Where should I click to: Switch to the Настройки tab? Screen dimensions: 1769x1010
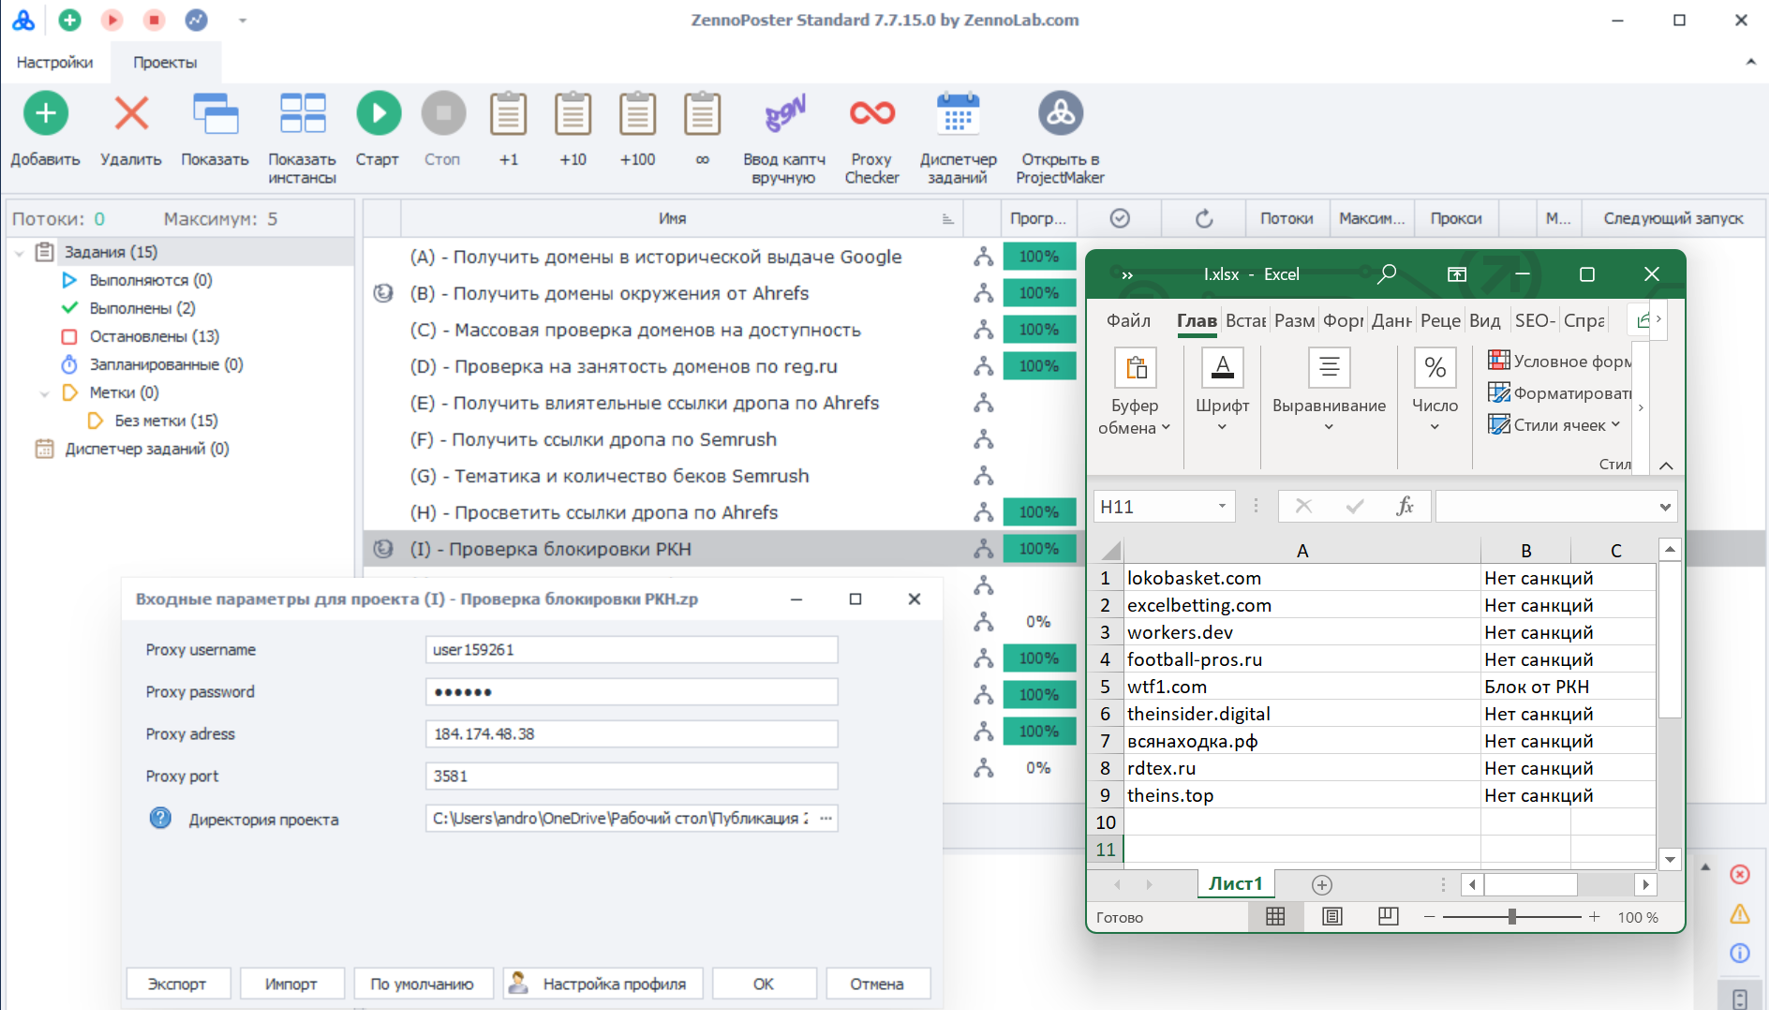(55, 62)
